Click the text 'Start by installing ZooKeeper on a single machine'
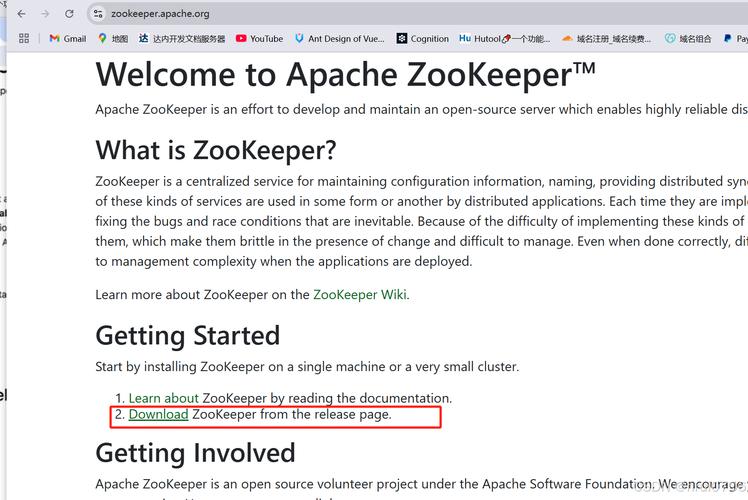Image resolution: width=748 pixels, height=500 pixels. pyautogui.click(x=240, y=367)
